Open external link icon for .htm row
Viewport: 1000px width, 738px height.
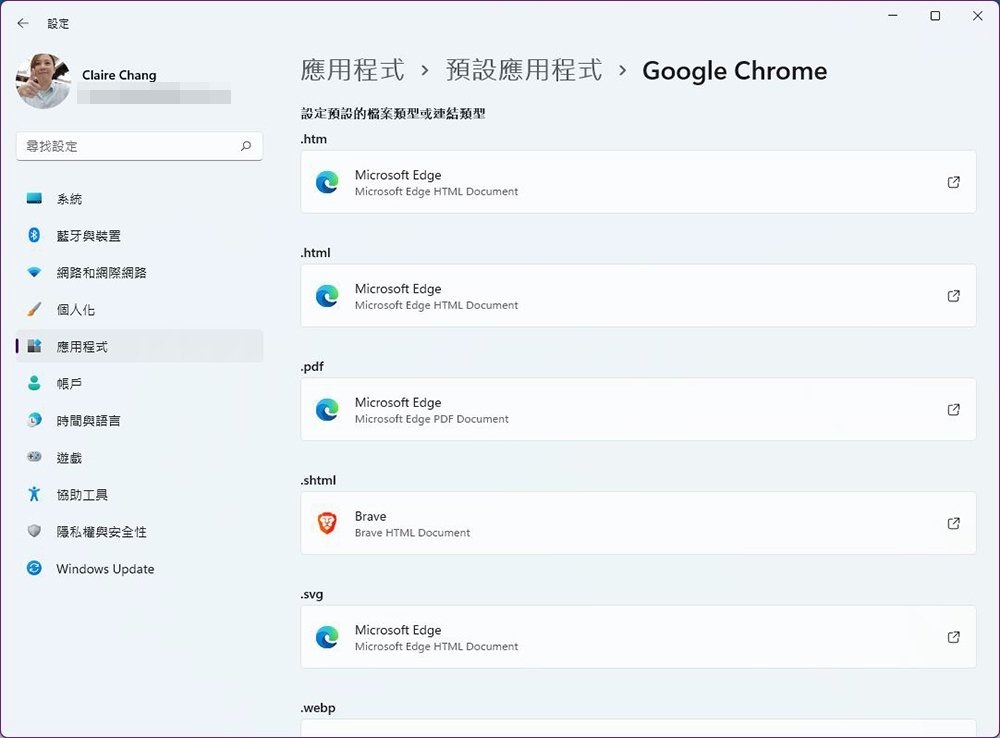coord(953,182)
